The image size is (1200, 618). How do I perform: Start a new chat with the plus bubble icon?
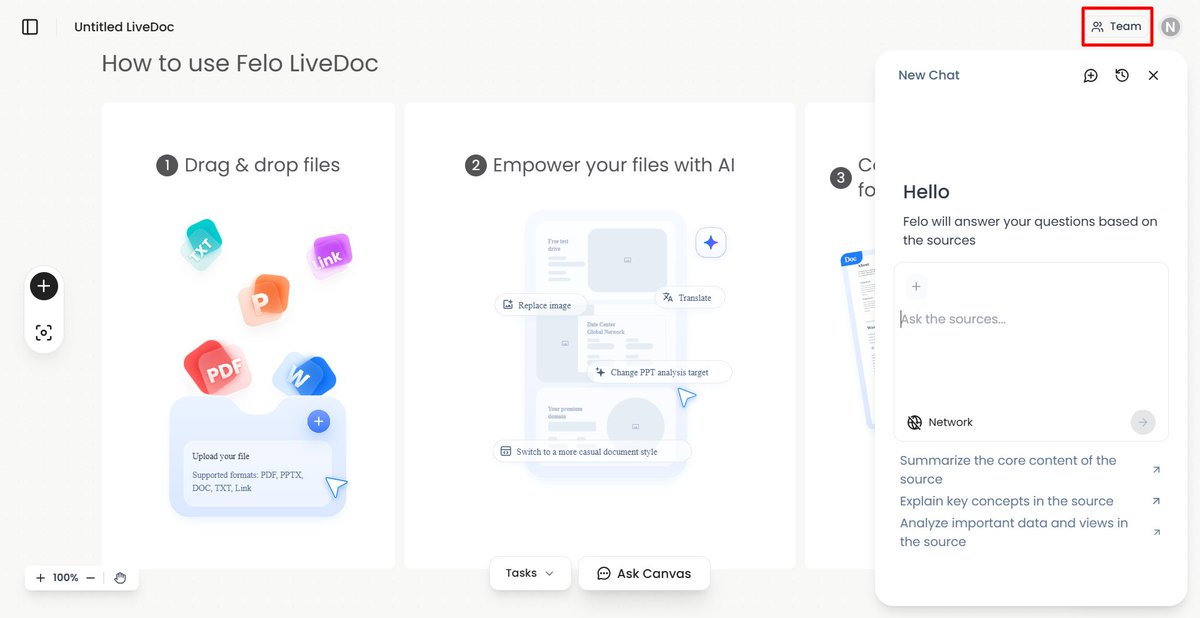click(1091, 75)
